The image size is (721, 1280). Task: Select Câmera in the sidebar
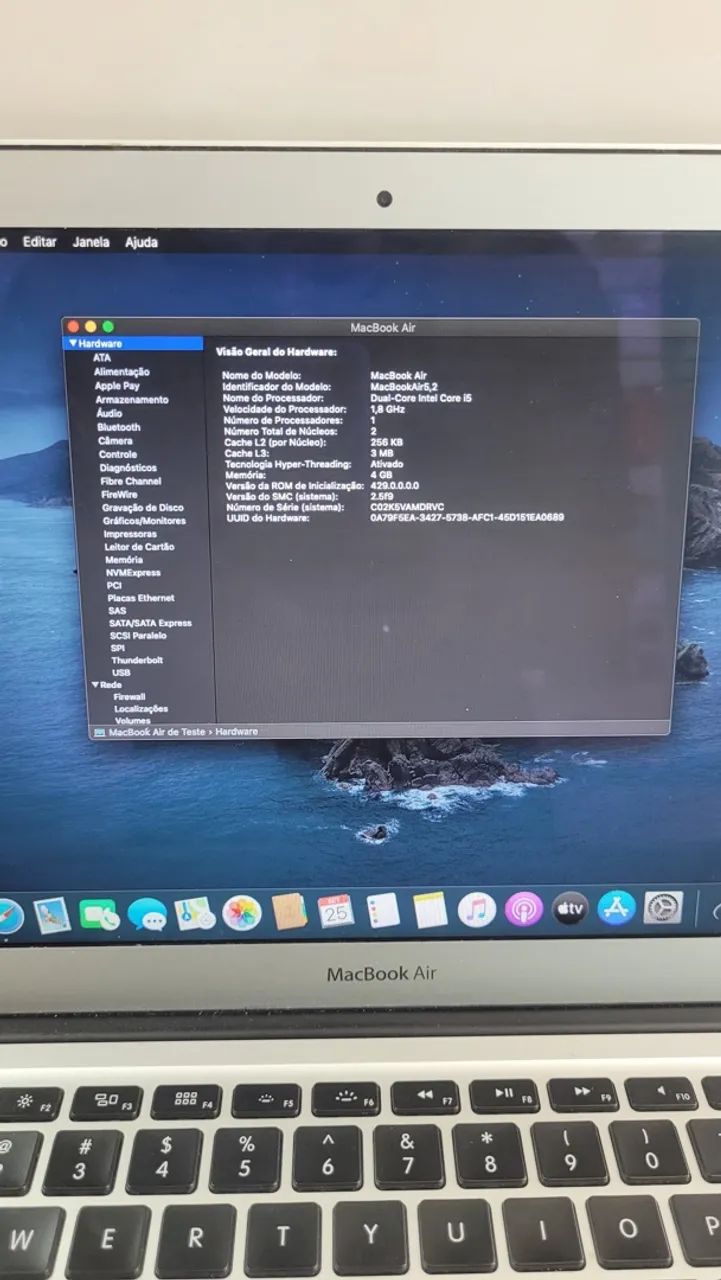tap(115, 440)
